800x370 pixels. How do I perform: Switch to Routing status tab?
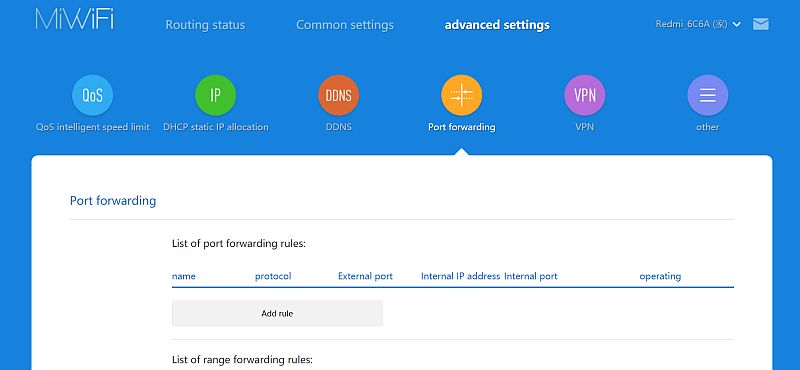coord(205,24)
